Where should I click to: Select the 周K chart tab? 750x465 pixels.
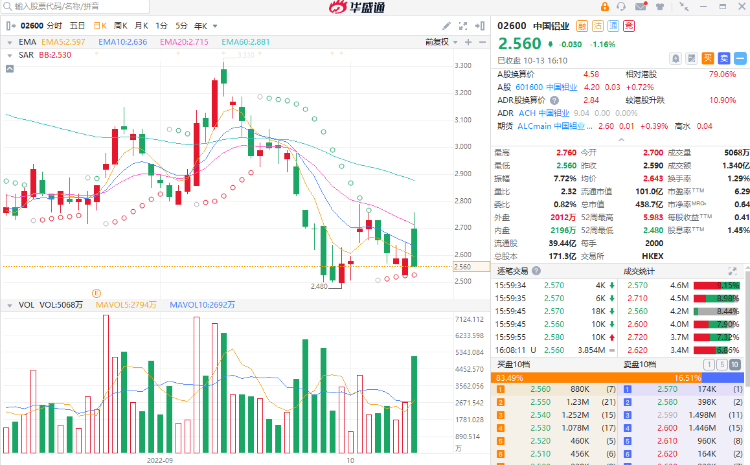[121, 26]
